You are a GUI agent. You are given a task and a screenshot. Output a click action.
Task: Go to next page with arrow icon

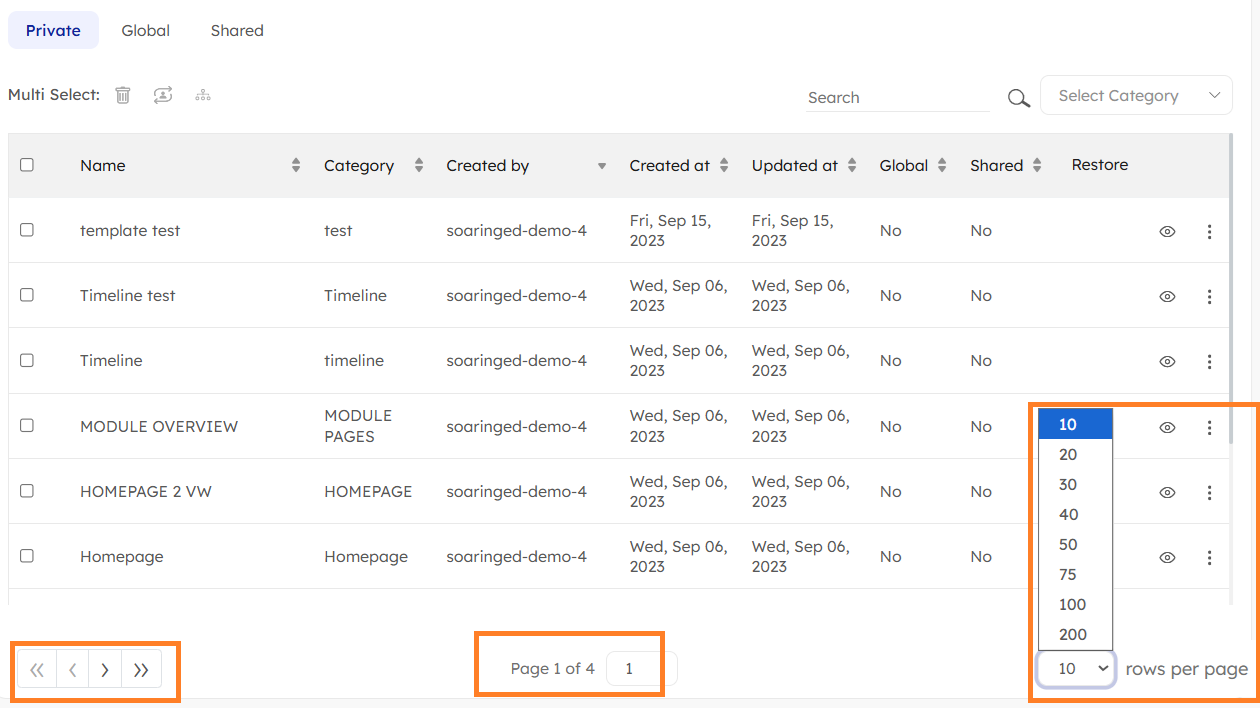pyautogui.click(x=105, y=670)
